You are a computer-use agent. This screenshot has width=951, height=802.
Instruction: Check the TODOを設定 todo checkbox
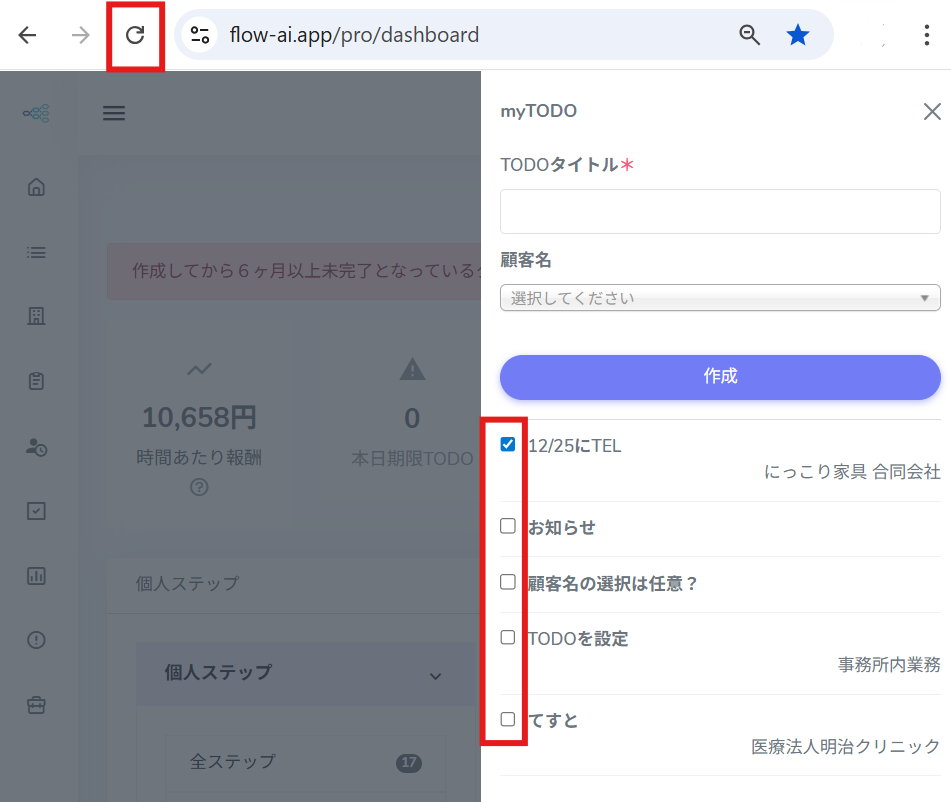[508, 637]
